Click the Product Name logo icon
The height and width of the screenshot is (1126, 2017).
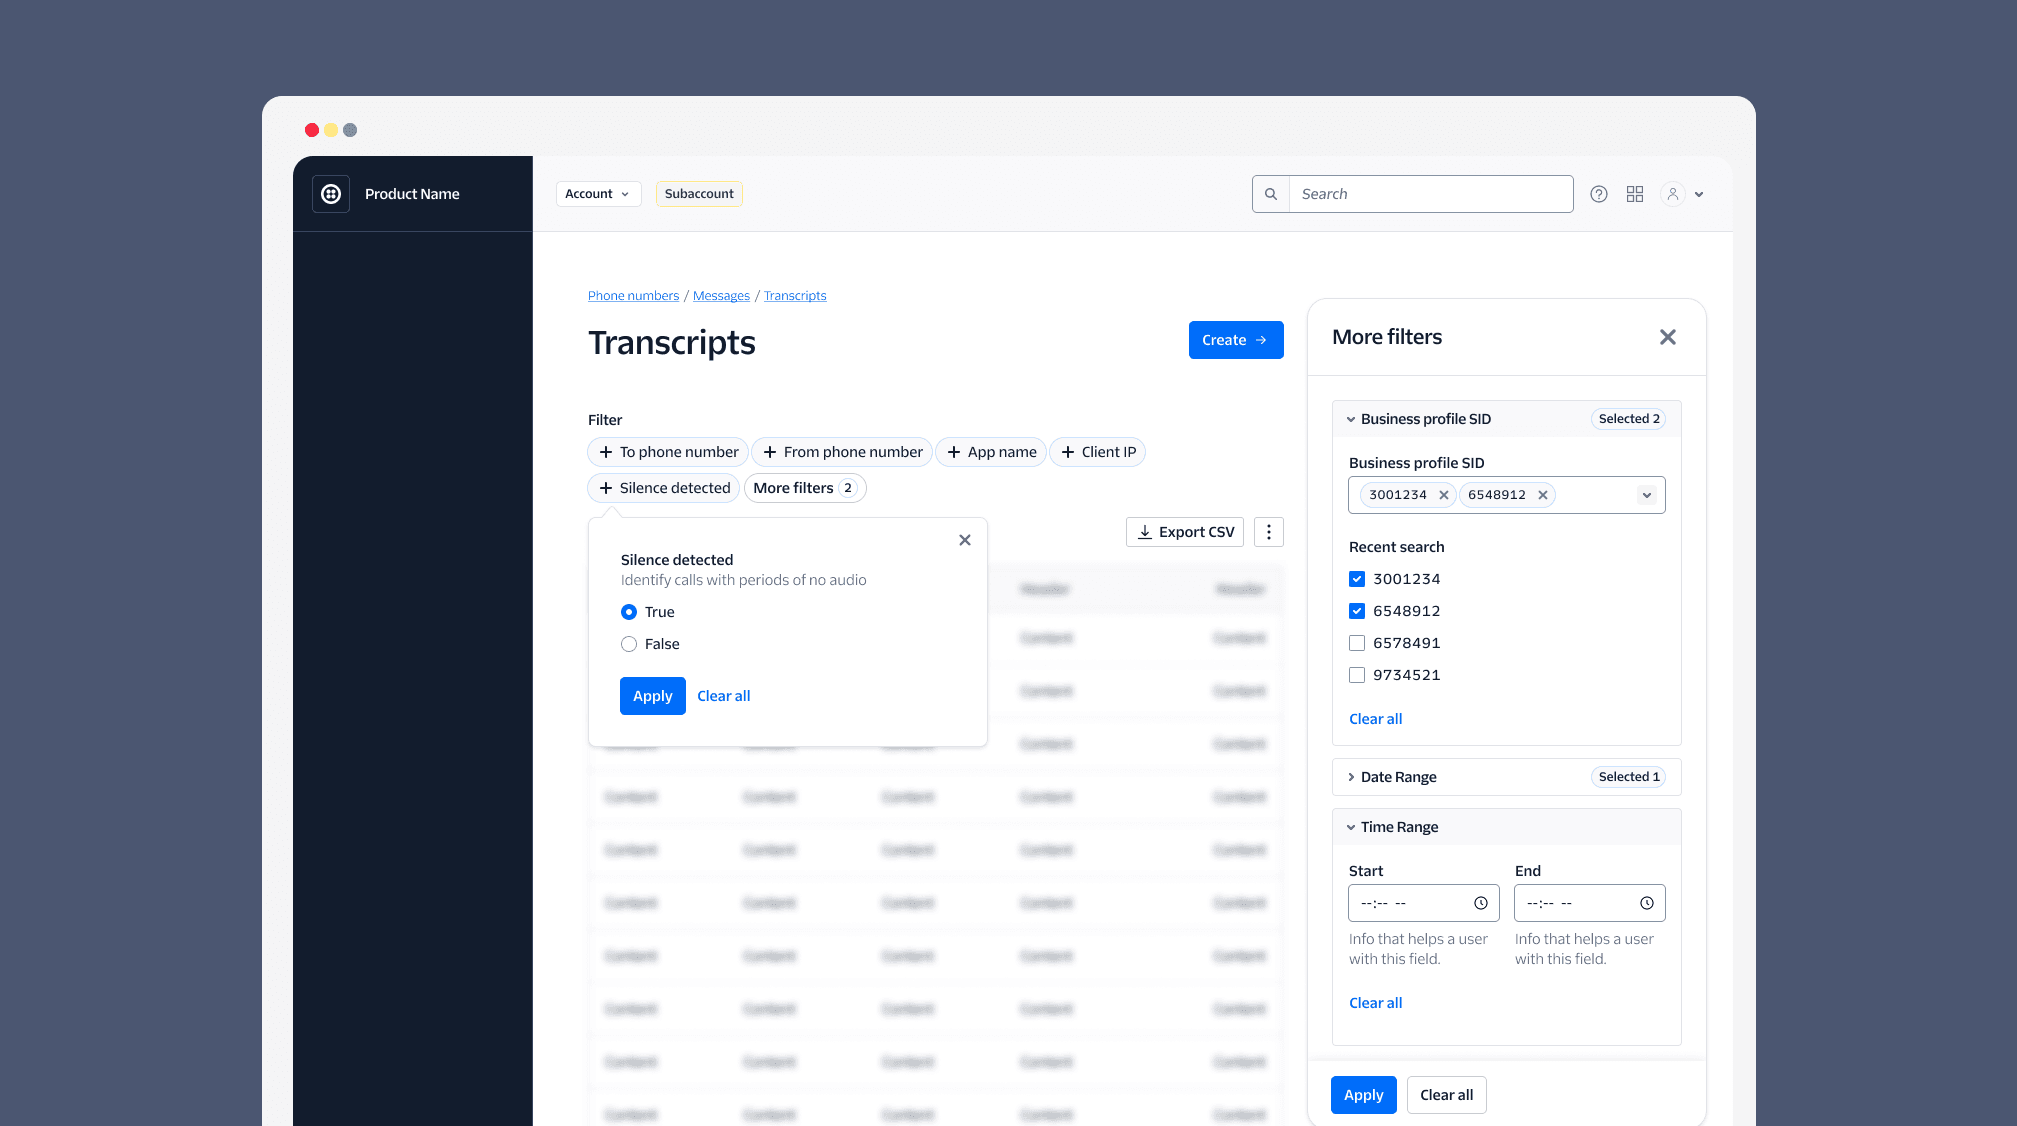click(330, 193)
